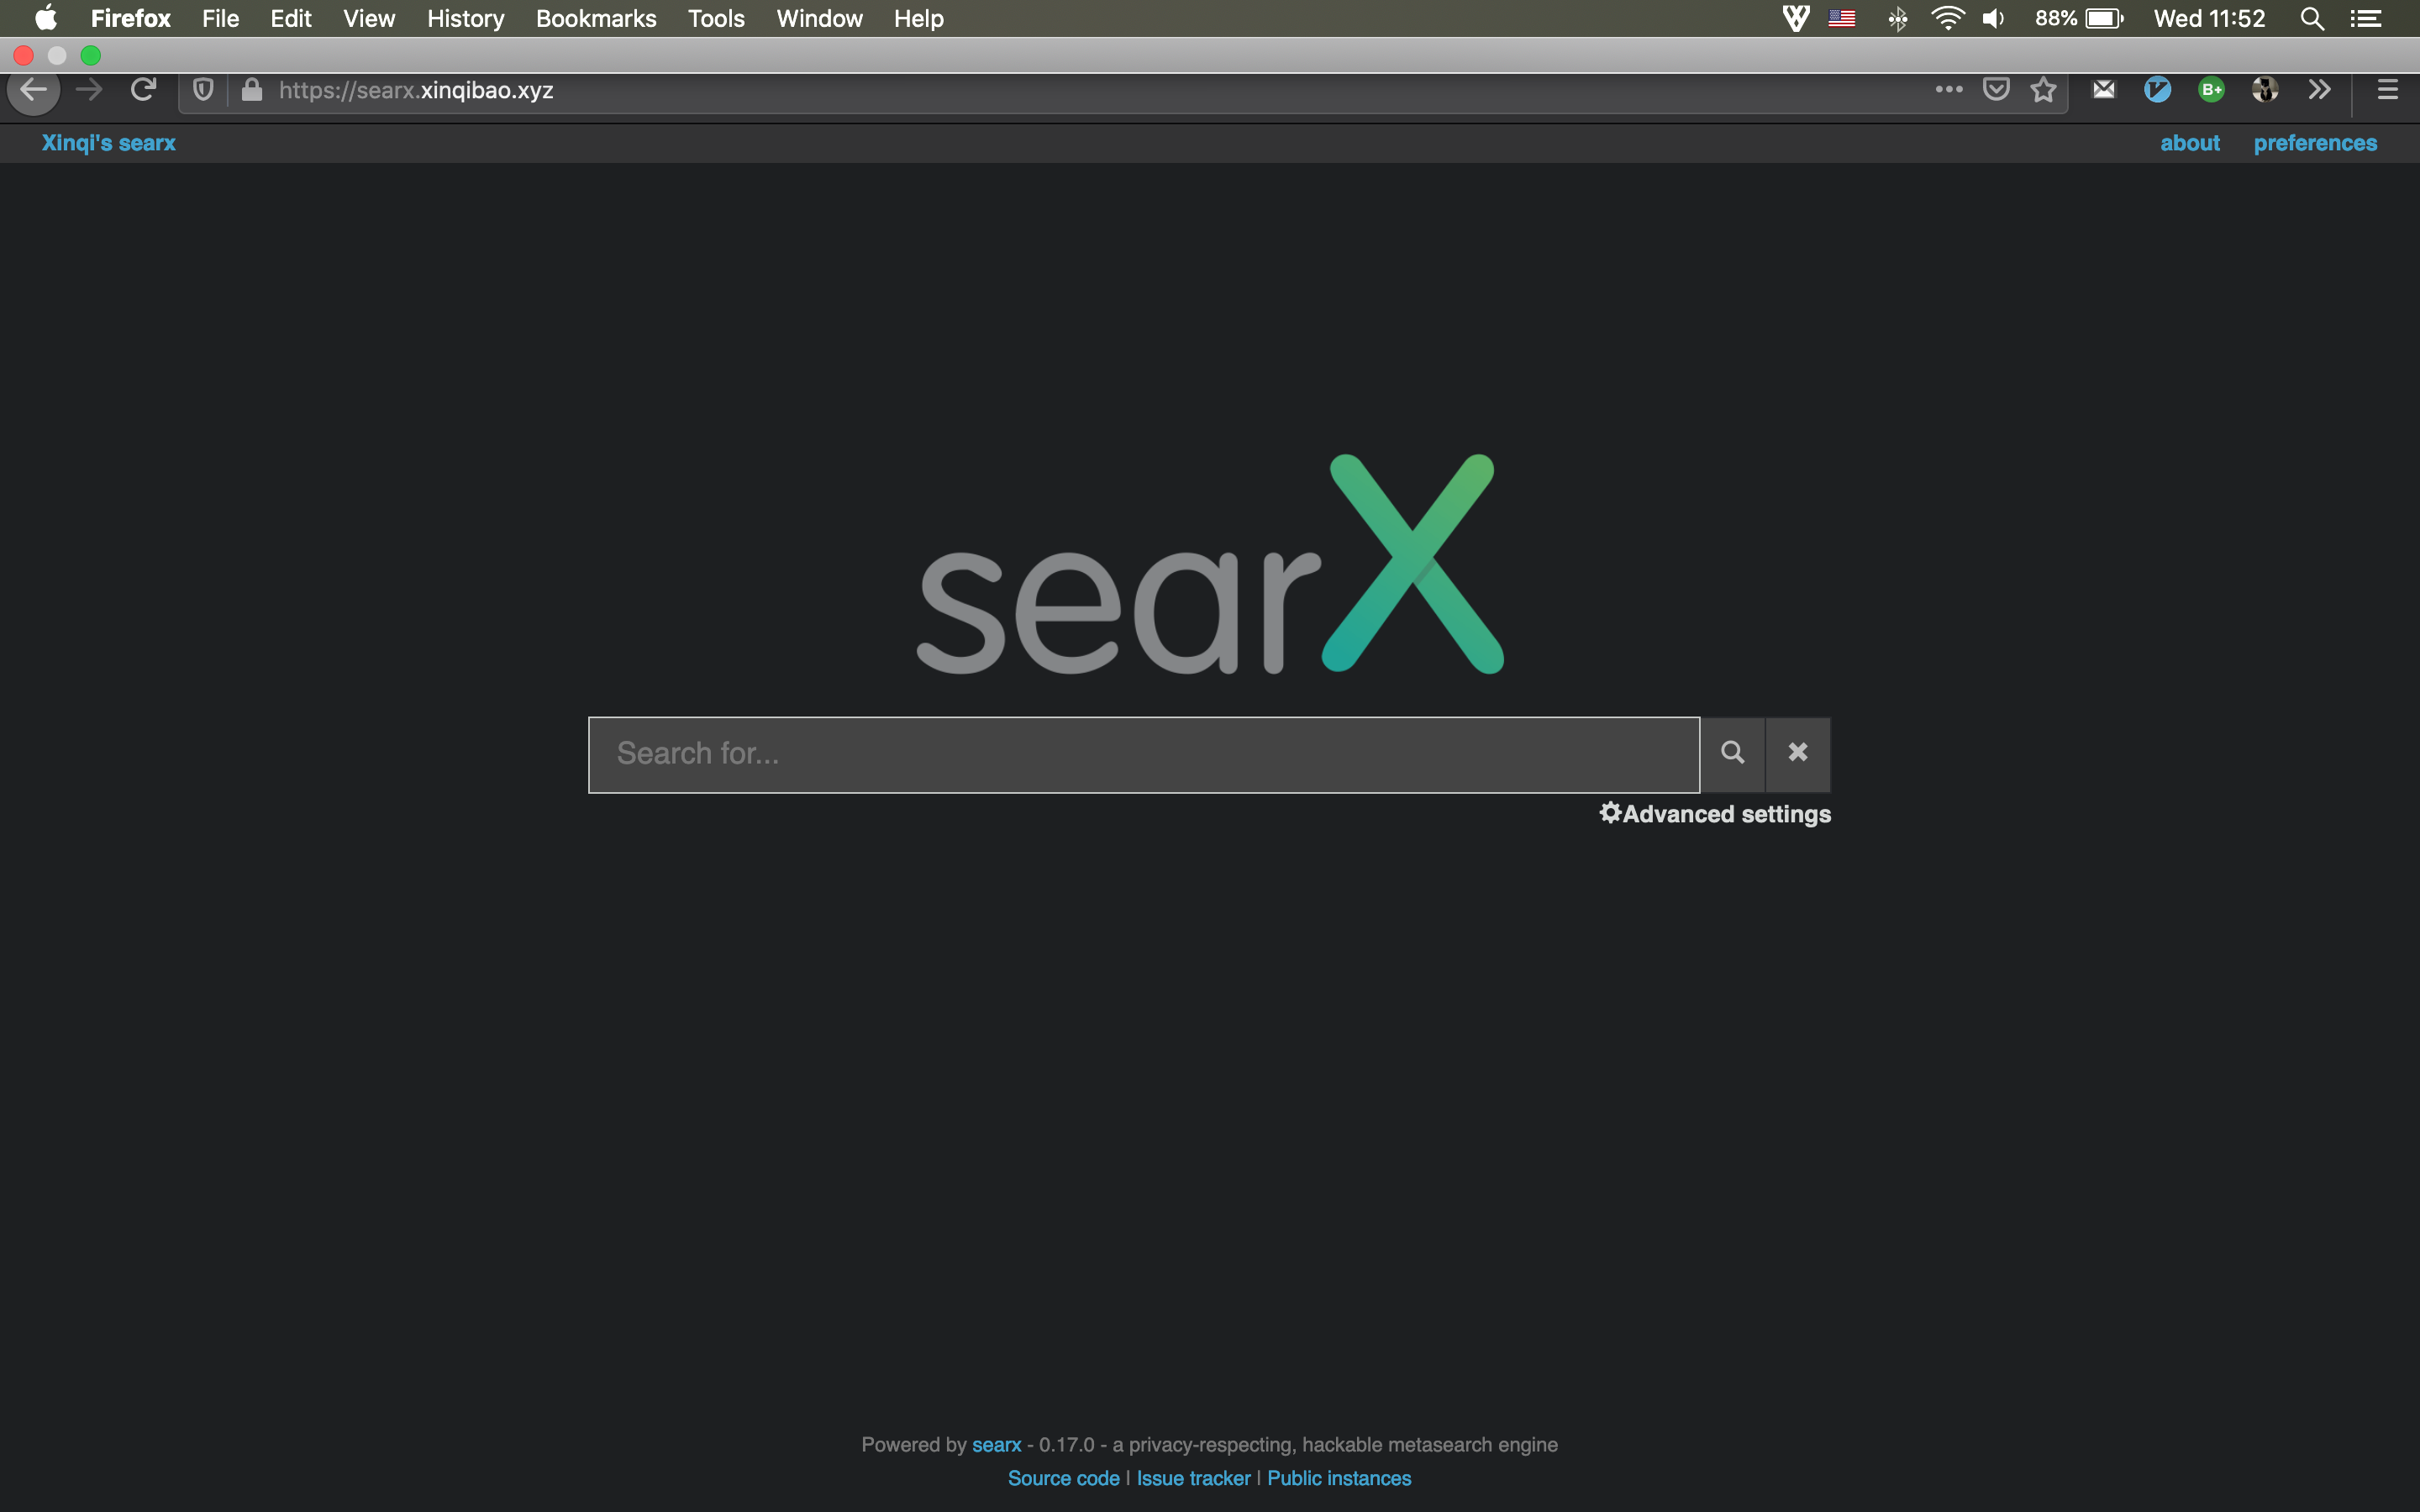Expand Advanced settings under search bar
The height and width of the screenshot is (1512, 2420).
pos(1715,814)
